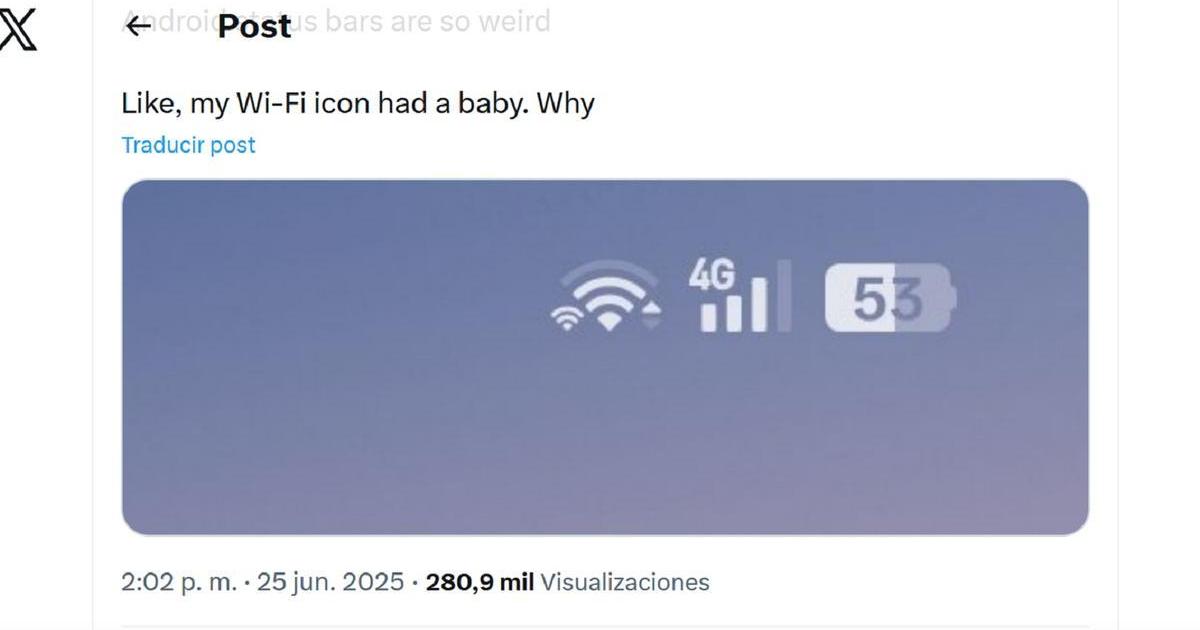1200x630 pixels.
Task: Click the battery icon showing 53
Action: (890, 298)
